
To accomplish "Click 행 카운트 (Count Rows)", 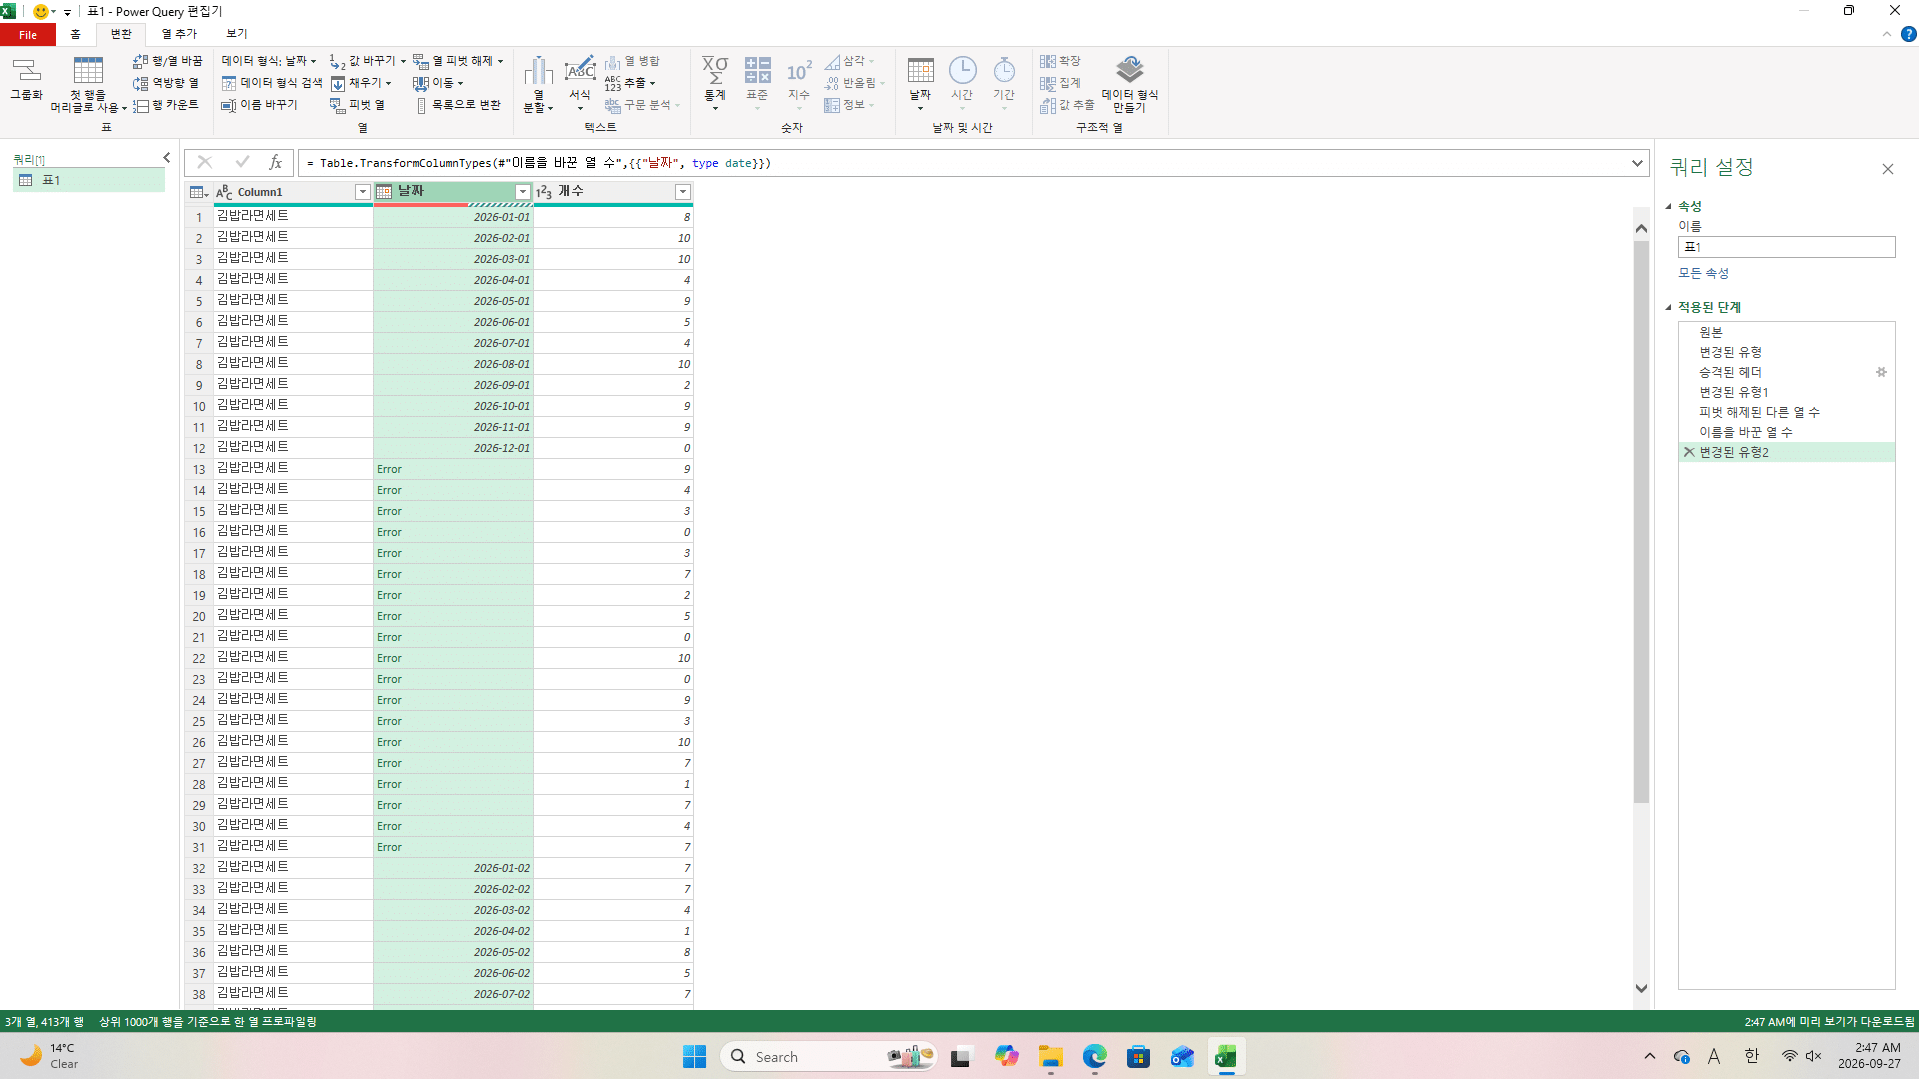I will pyautogui.click(x=166, y=105).
